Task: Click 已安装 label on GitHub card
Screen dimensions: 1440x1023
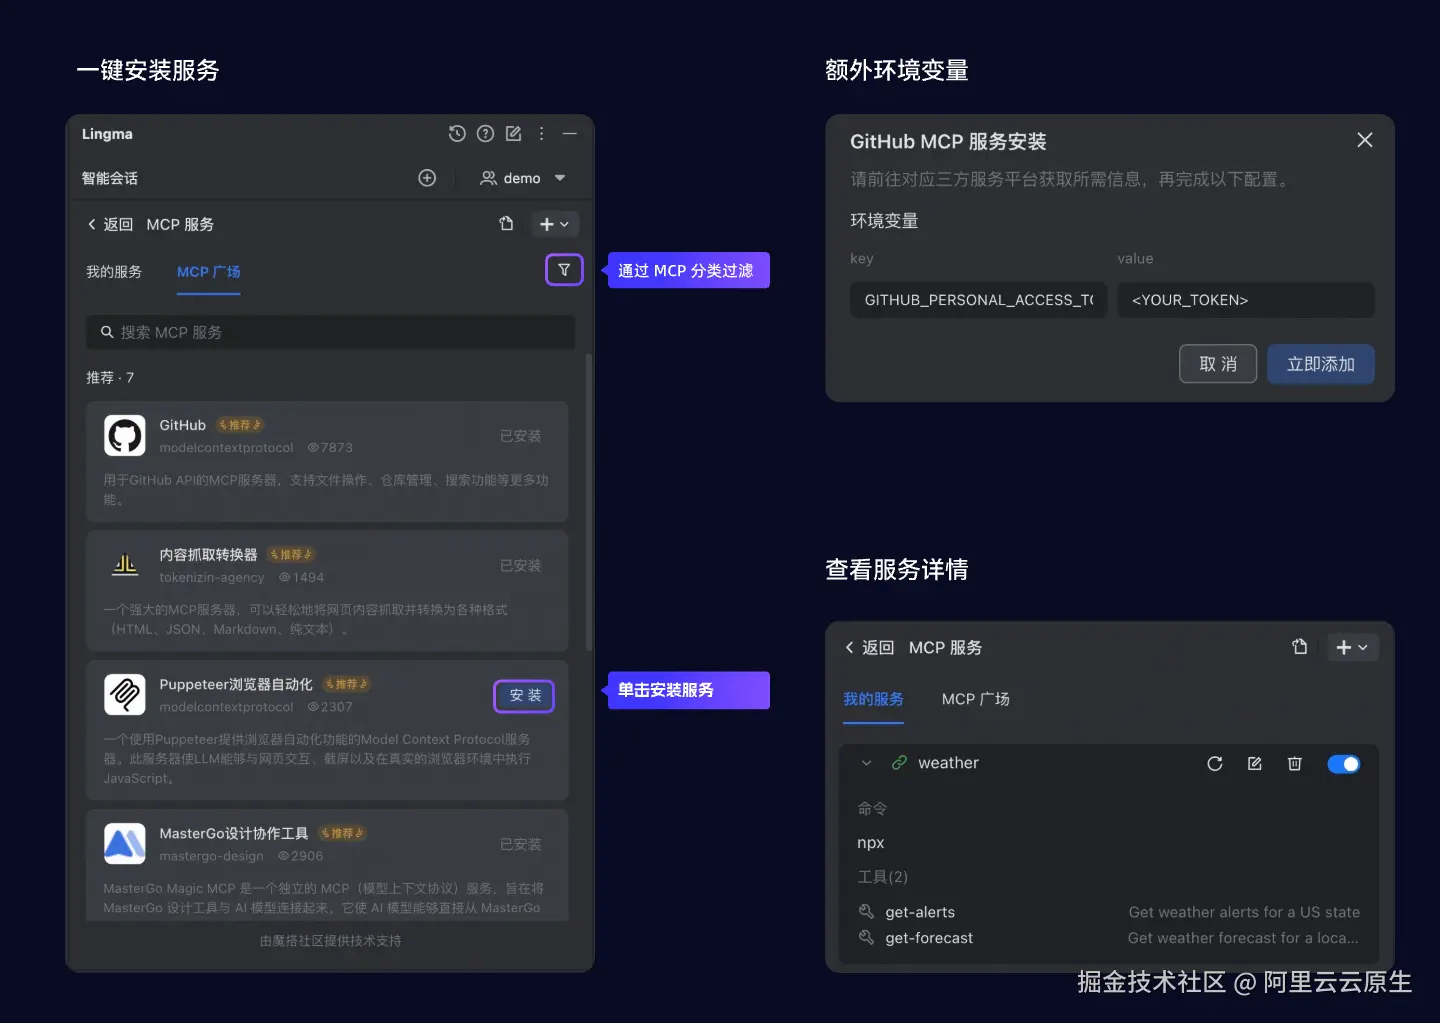Action: [520, 436]
